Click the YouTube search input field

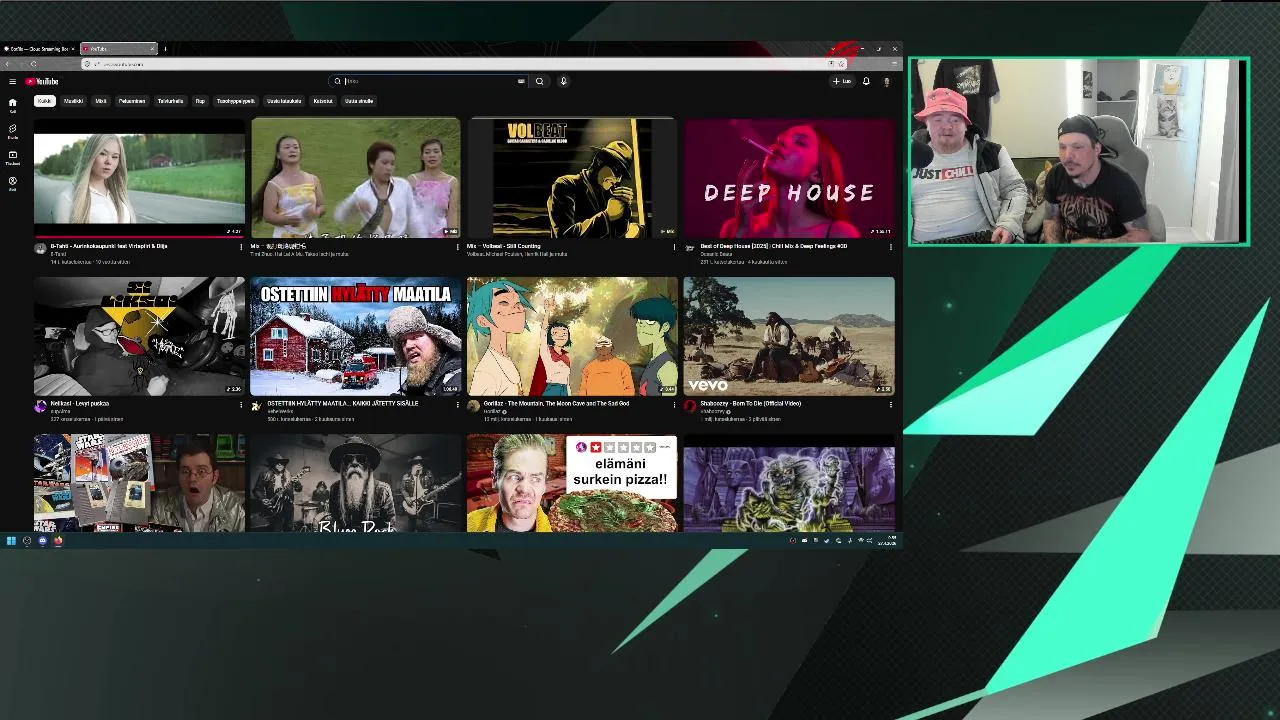pos(430,81)
